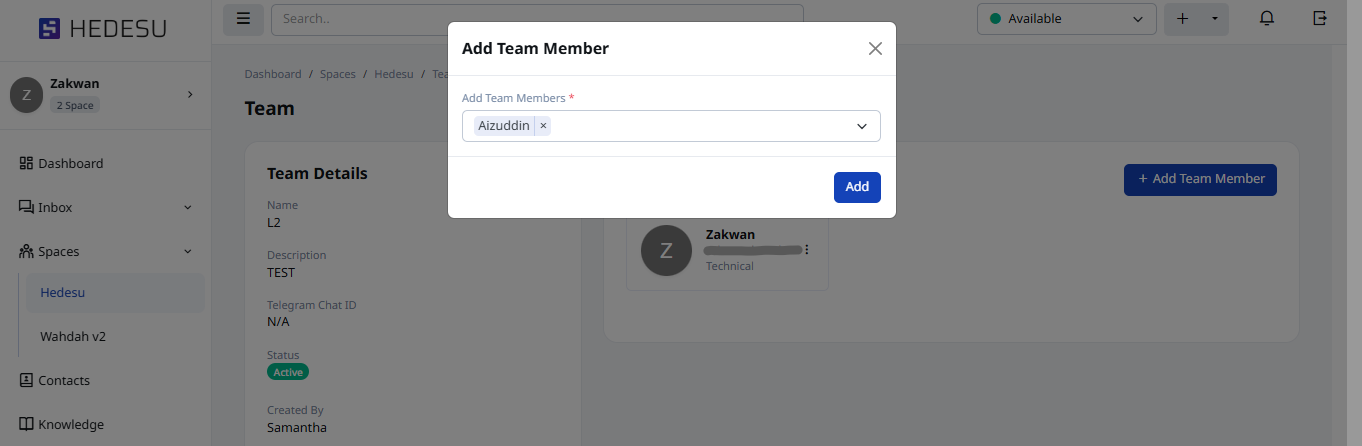Collapse the Spaces sidebar section
This screenshot has height=446, width=1362.
click(x=188, y=252)
